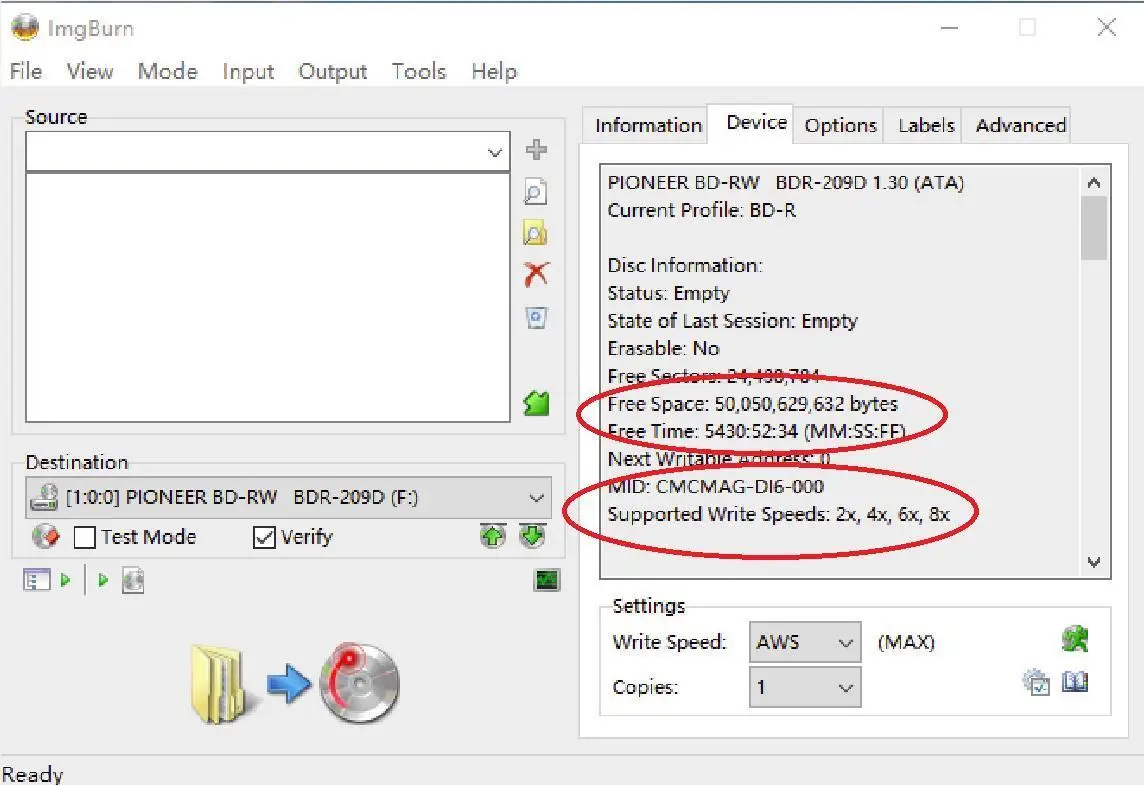The width and height of the screenshot is (1144, 785).
Task: Click the ImgBurn title bar app icon
Action: [x=25, y=28]
